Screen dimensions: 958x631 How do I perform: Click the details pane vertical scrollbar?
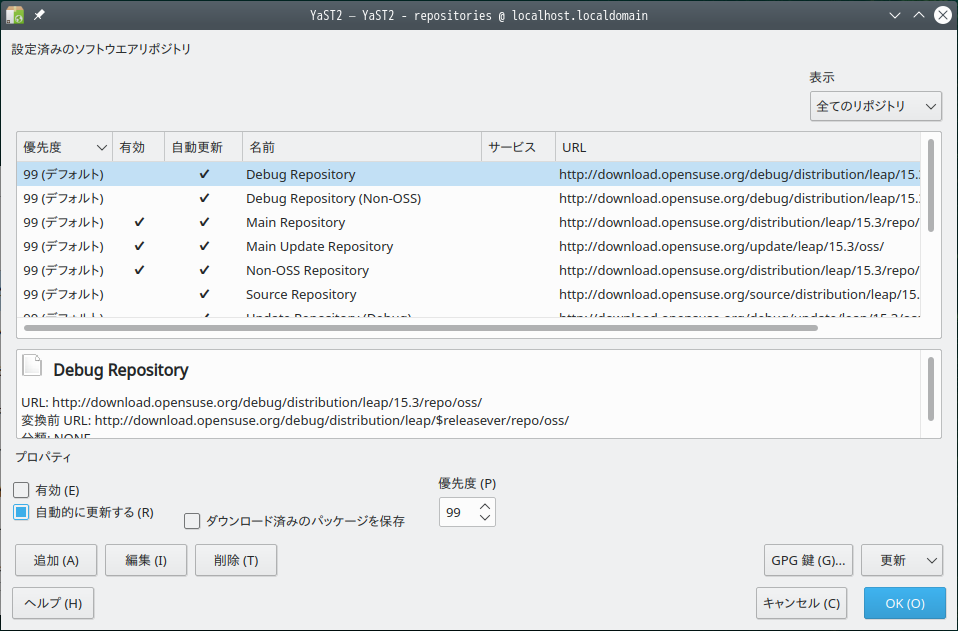pos(931,389)
